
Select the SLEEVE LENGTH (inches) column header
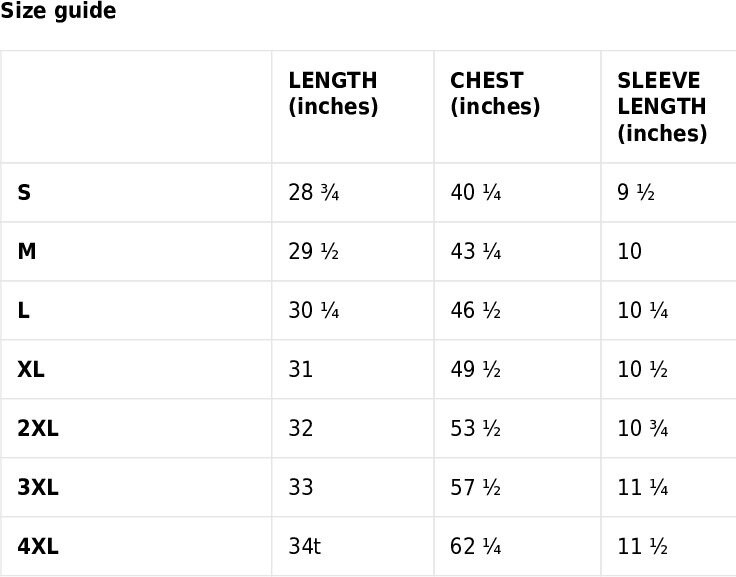(662, 107)
